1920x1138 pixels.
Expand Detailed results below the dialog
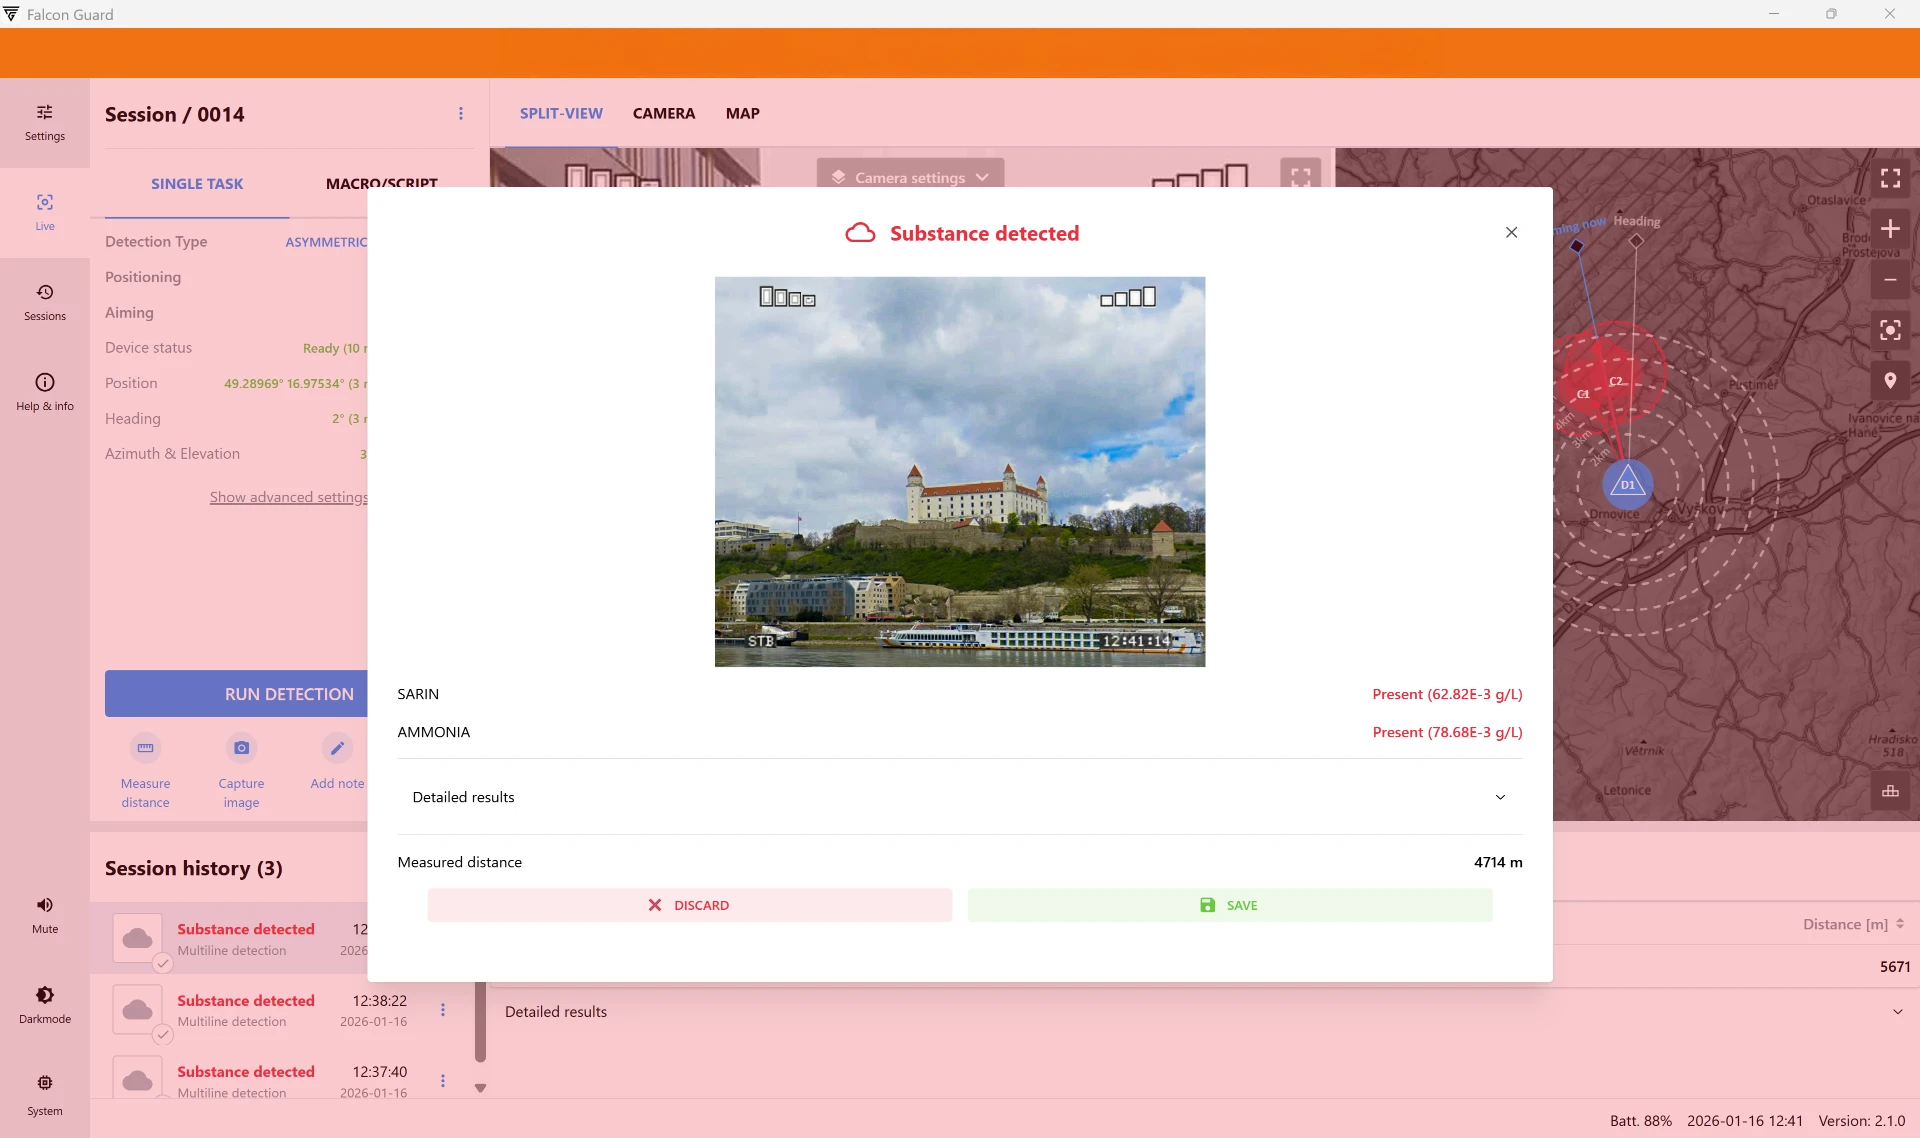tap(1204, 1012)
